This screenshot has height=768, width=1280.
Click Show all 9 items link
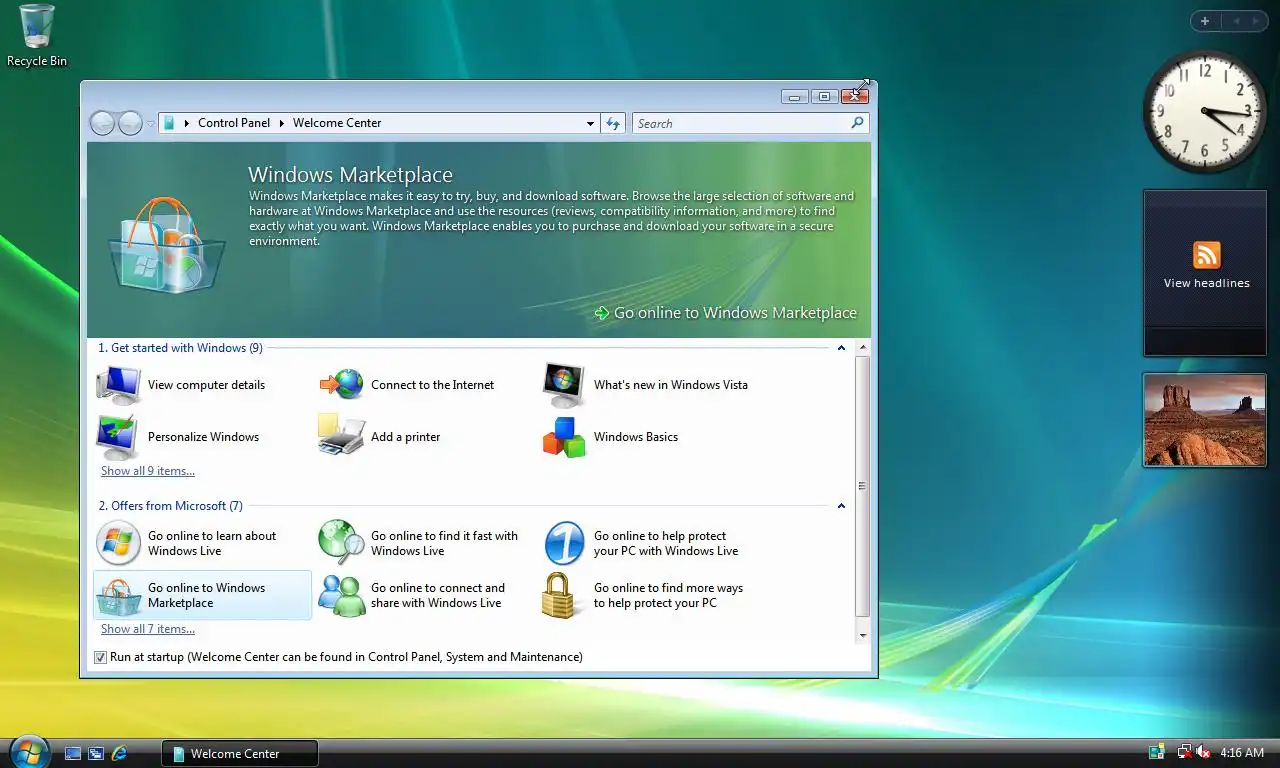click(x=148, y=471)
